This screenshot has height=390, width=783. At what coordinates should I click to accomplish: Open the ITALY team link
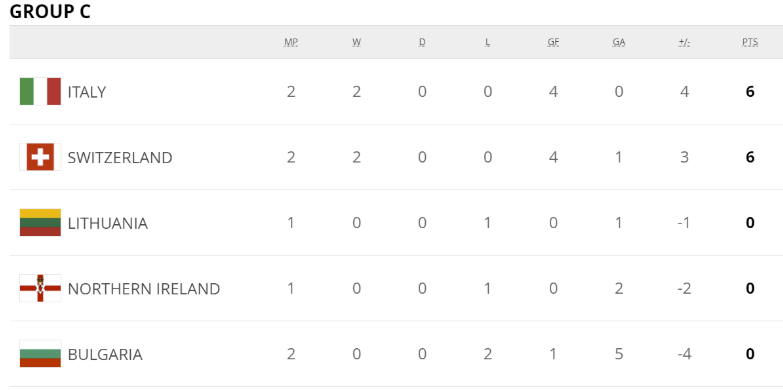tap(87, 92)
